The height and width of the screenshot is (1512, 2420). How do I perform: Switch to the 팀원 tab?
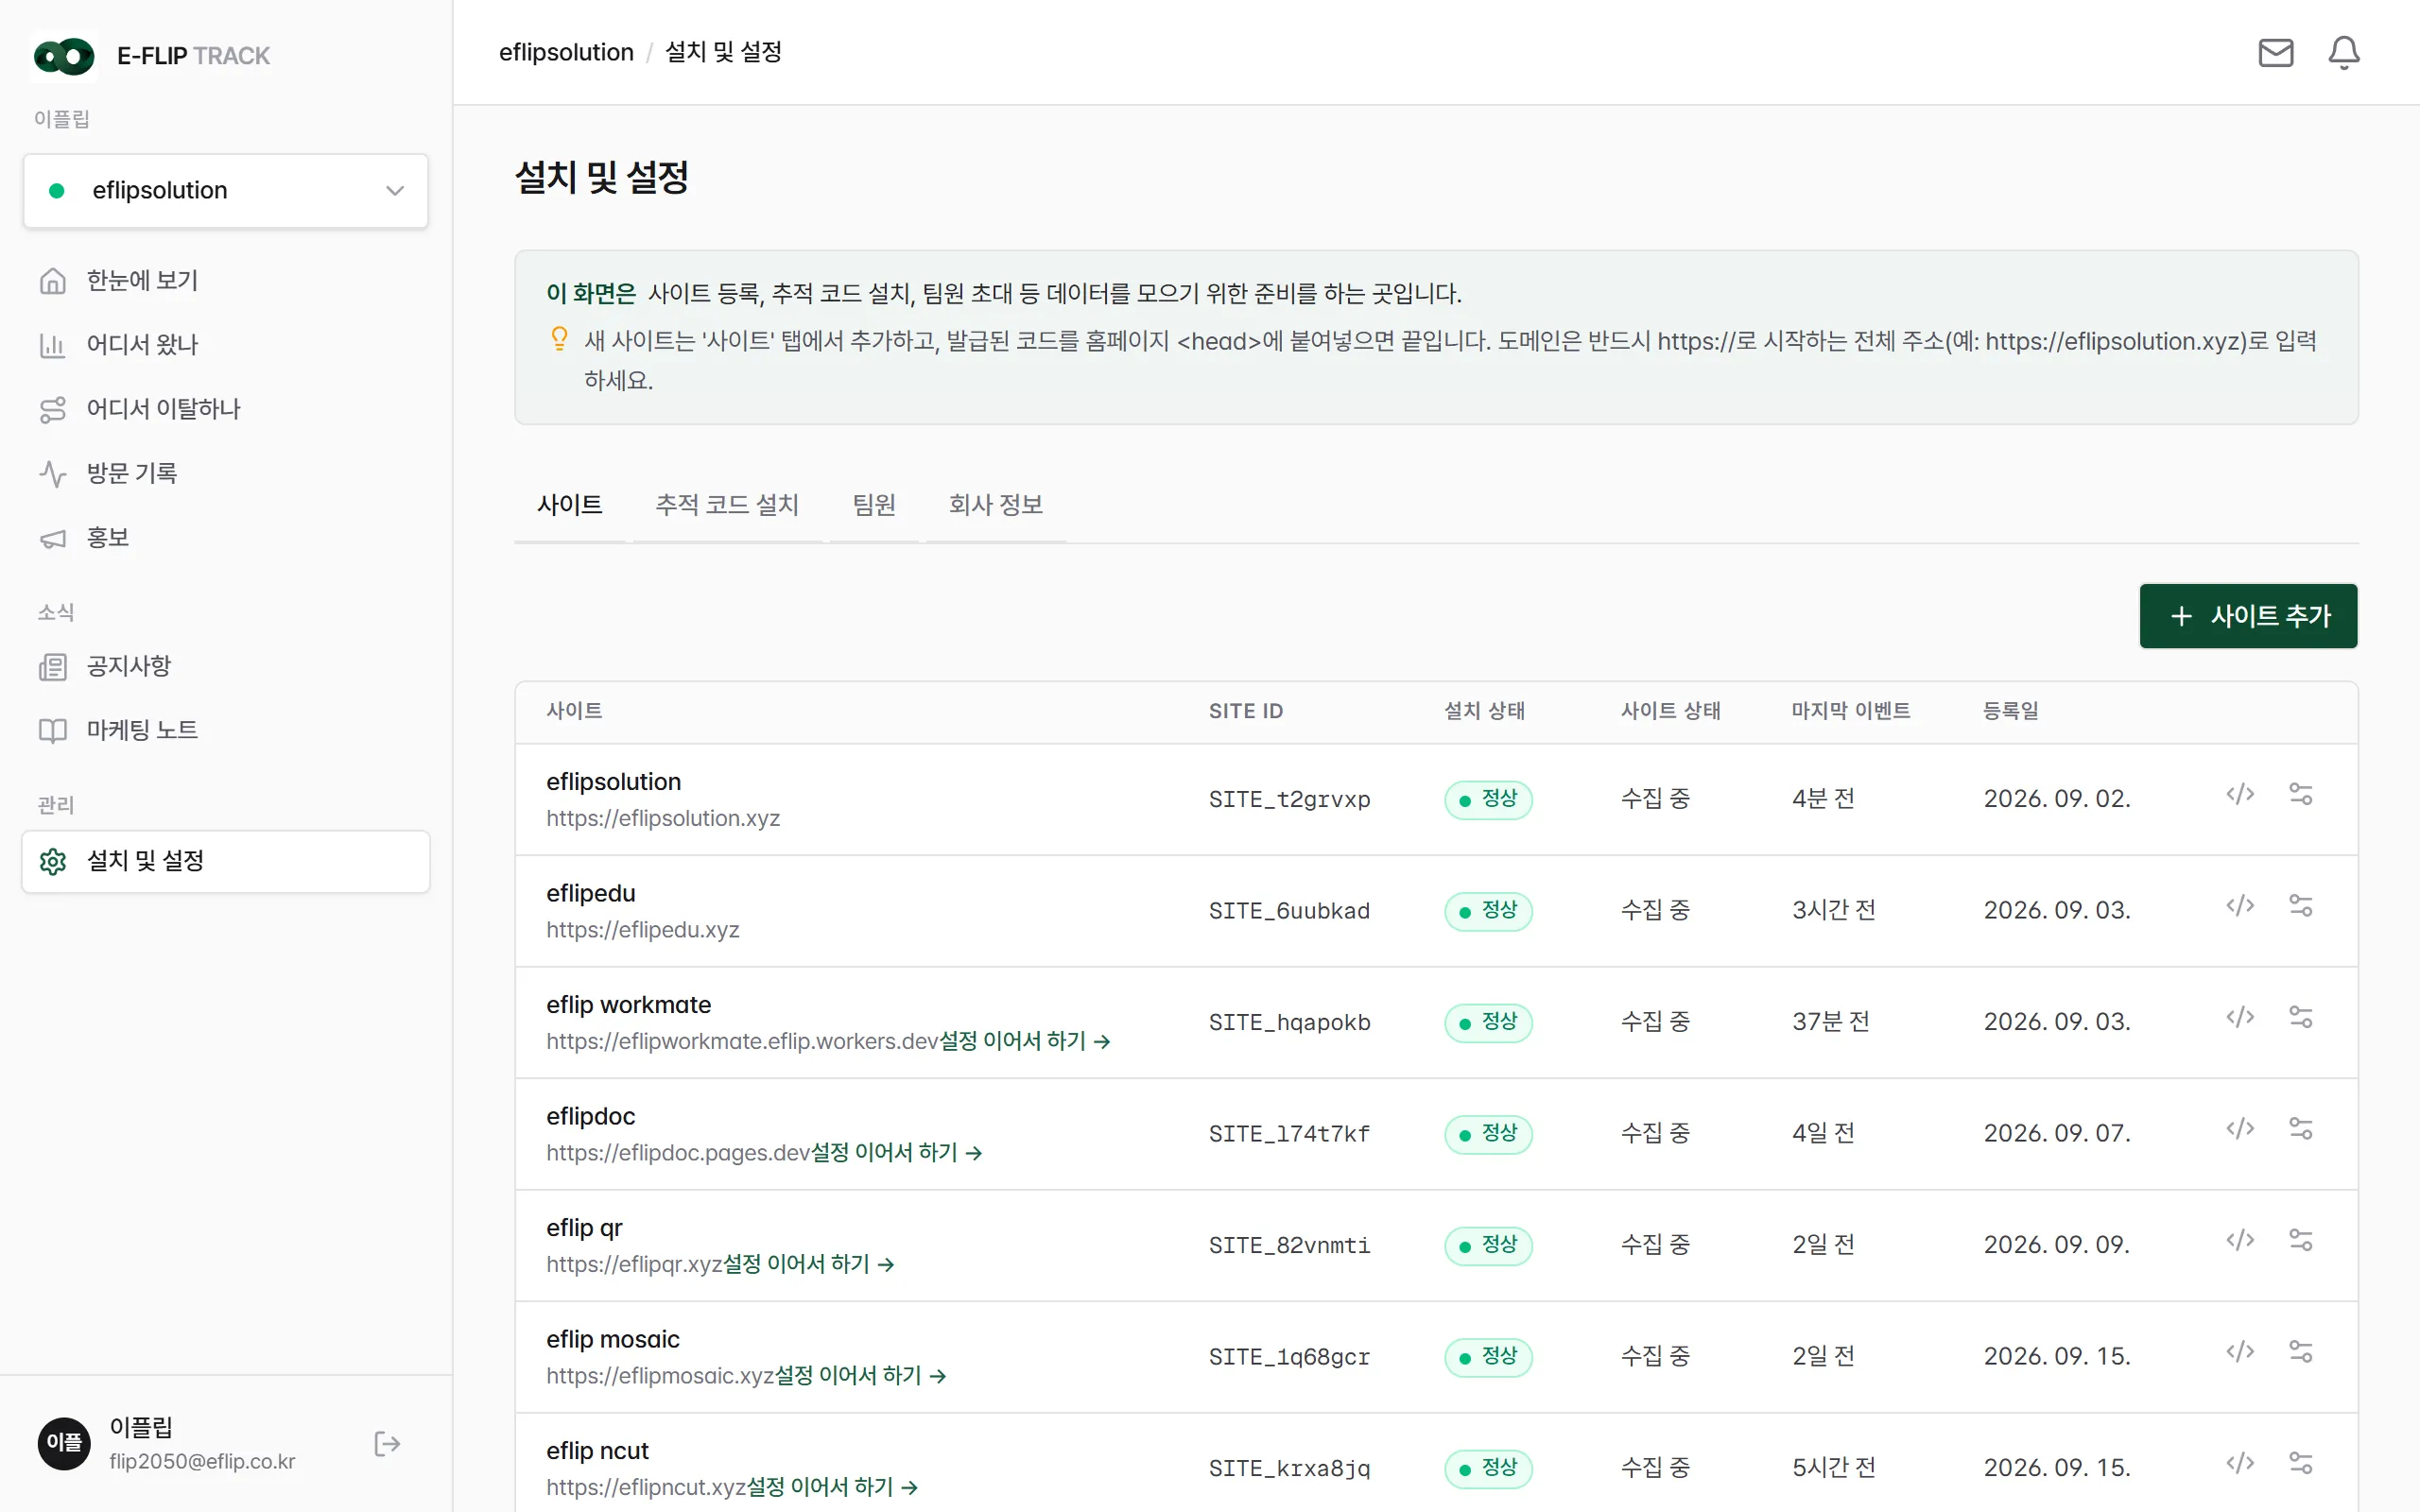(874, 505)
